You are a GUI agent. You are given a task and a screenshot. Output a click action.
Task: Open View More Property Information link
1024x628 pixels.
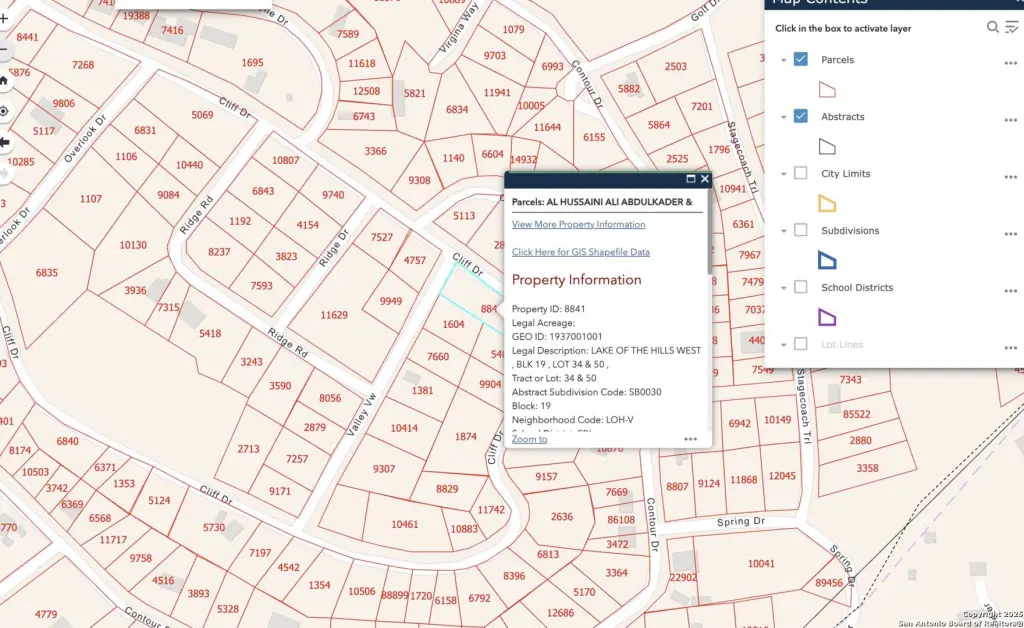click(x=578, y=225)
